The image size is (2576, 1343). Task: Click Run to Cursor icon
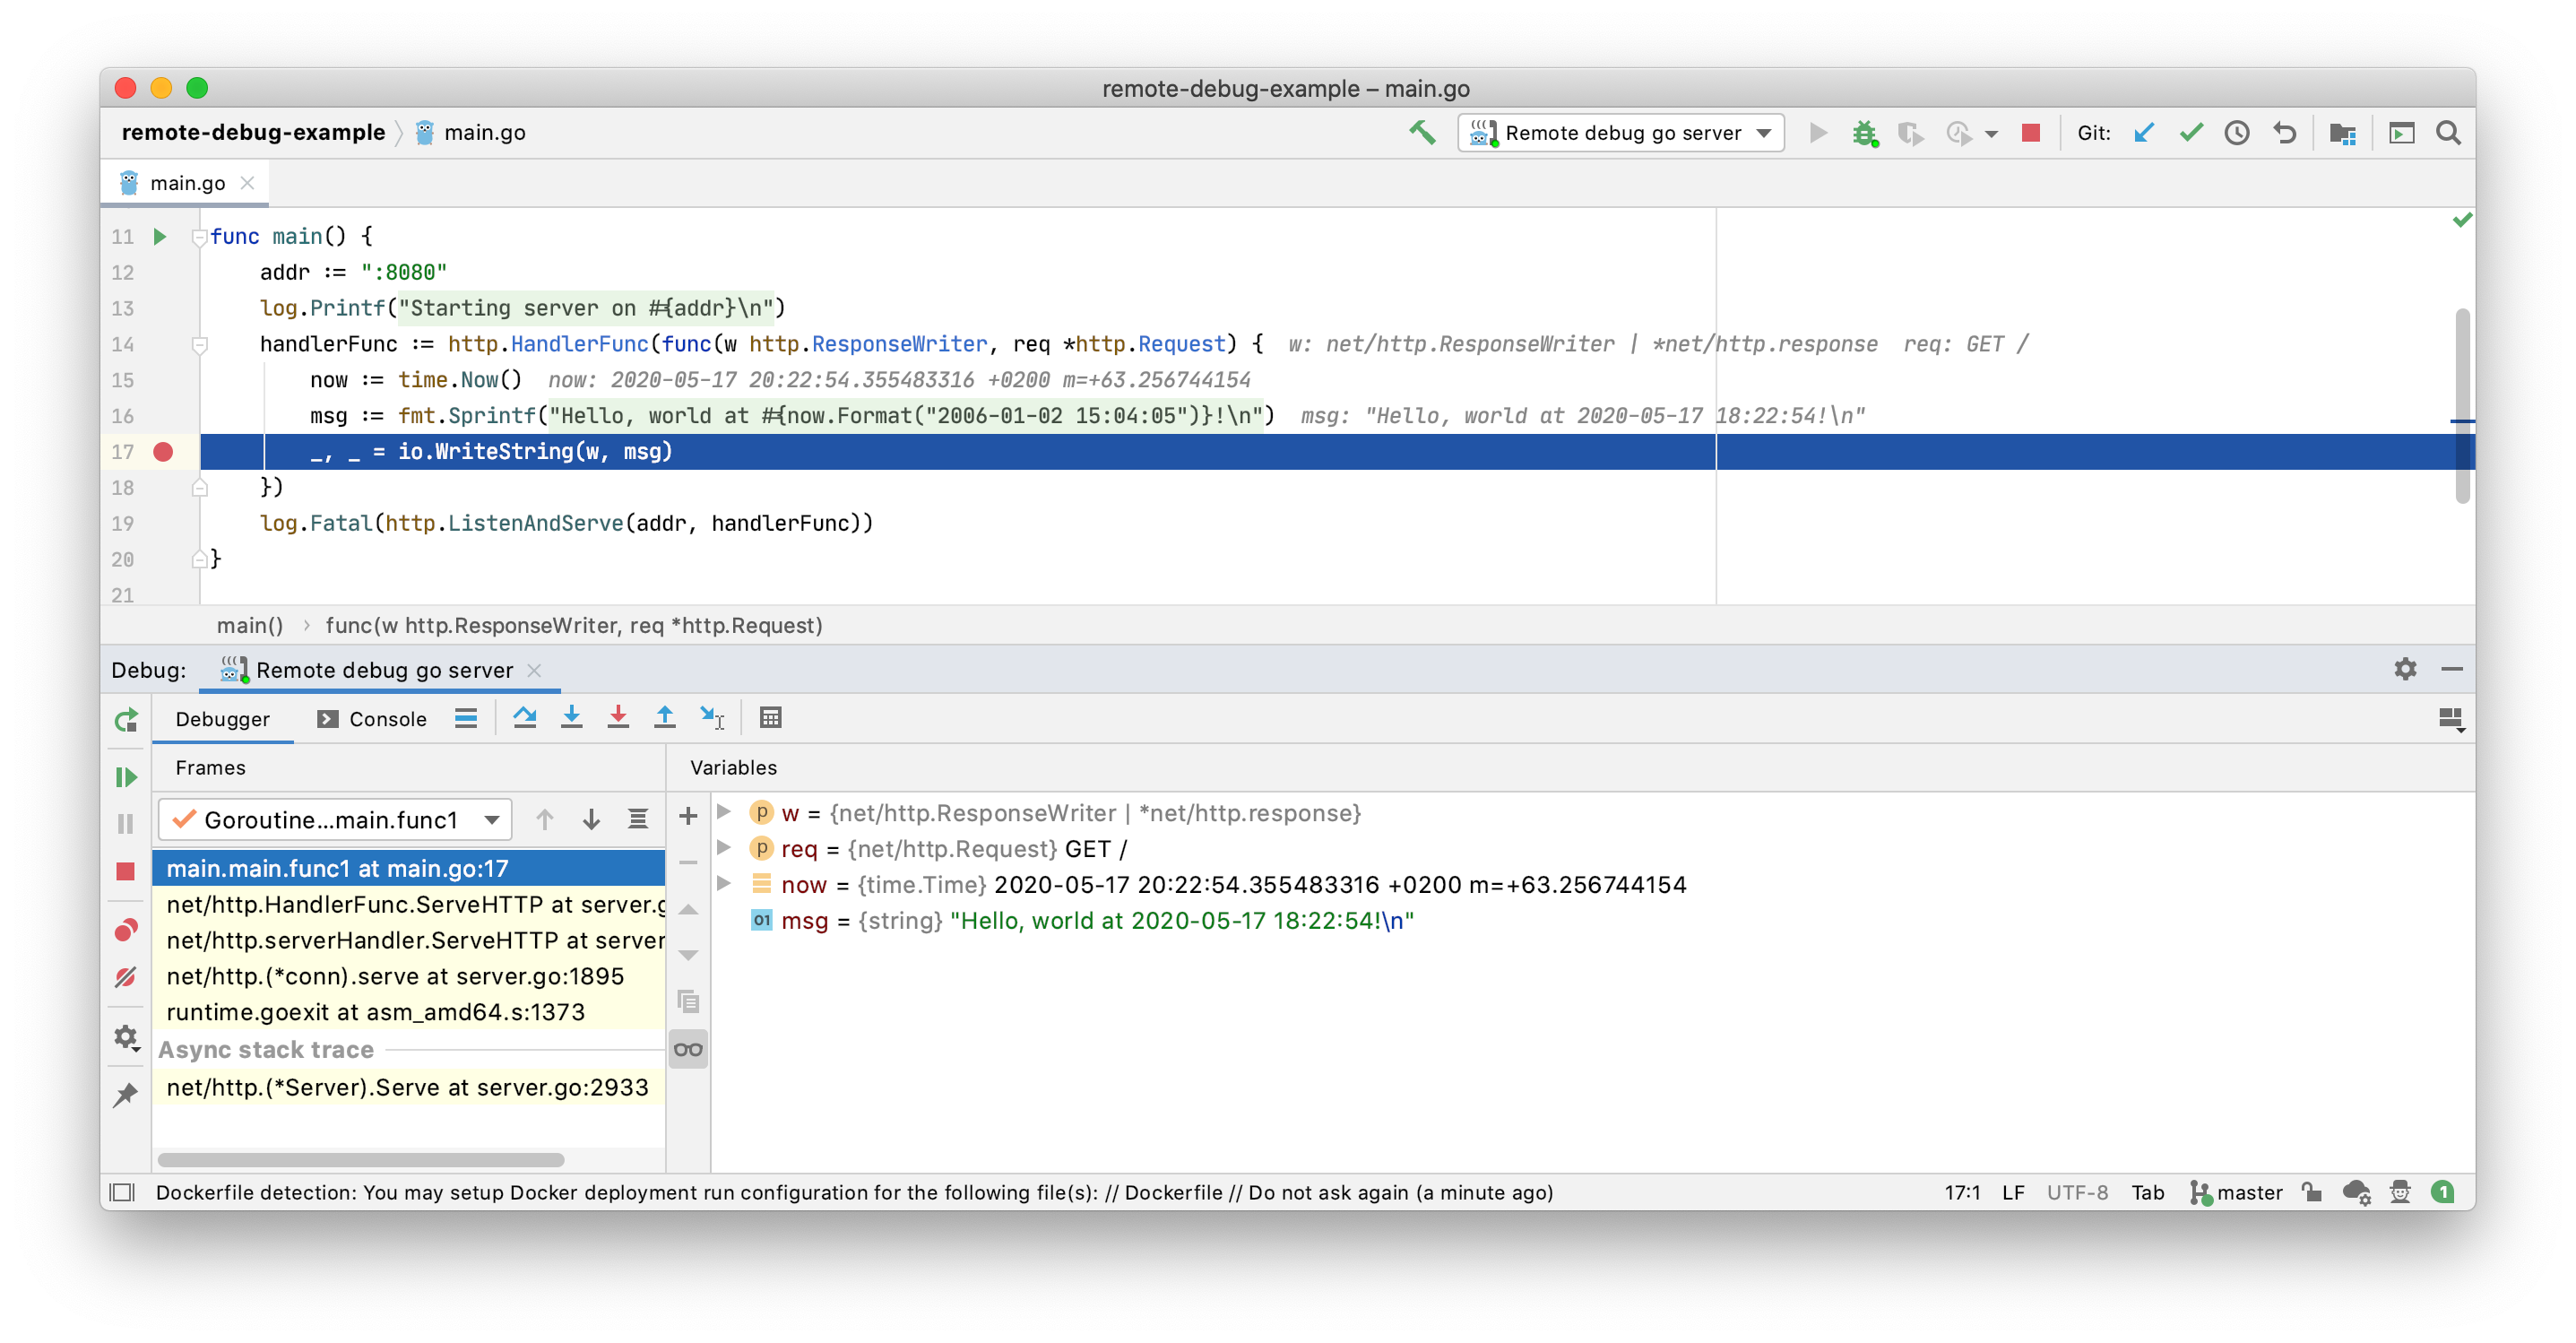[712, 717]
